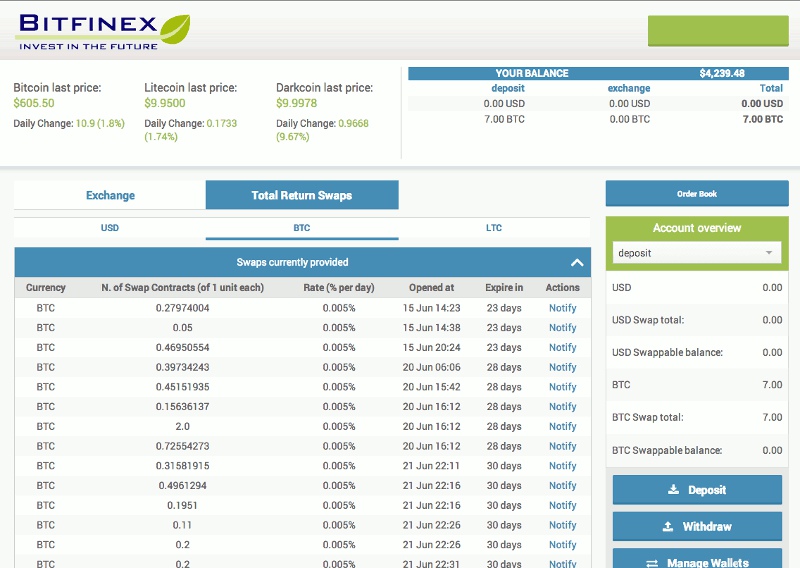Click Notify for the 0.05 BTC swap
This screenshot has height=568, width=800.
pyautogui.click(x=562, y=328)
